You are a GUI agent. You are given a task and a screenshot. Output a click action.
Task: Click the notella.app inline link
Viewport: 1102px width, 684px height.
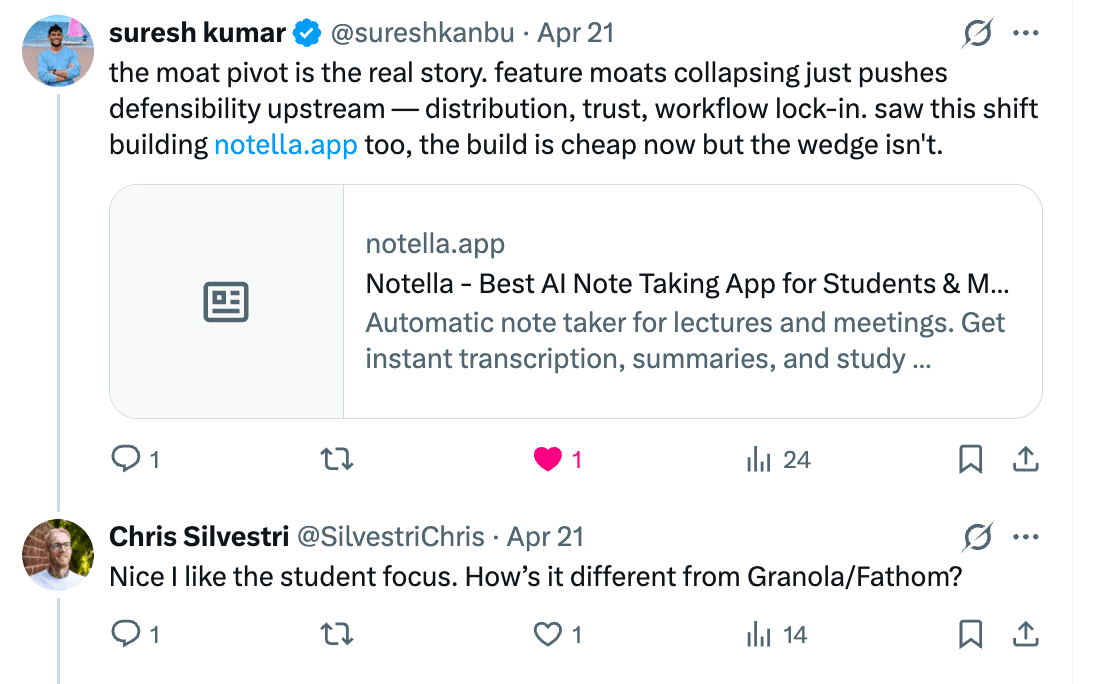286,145
